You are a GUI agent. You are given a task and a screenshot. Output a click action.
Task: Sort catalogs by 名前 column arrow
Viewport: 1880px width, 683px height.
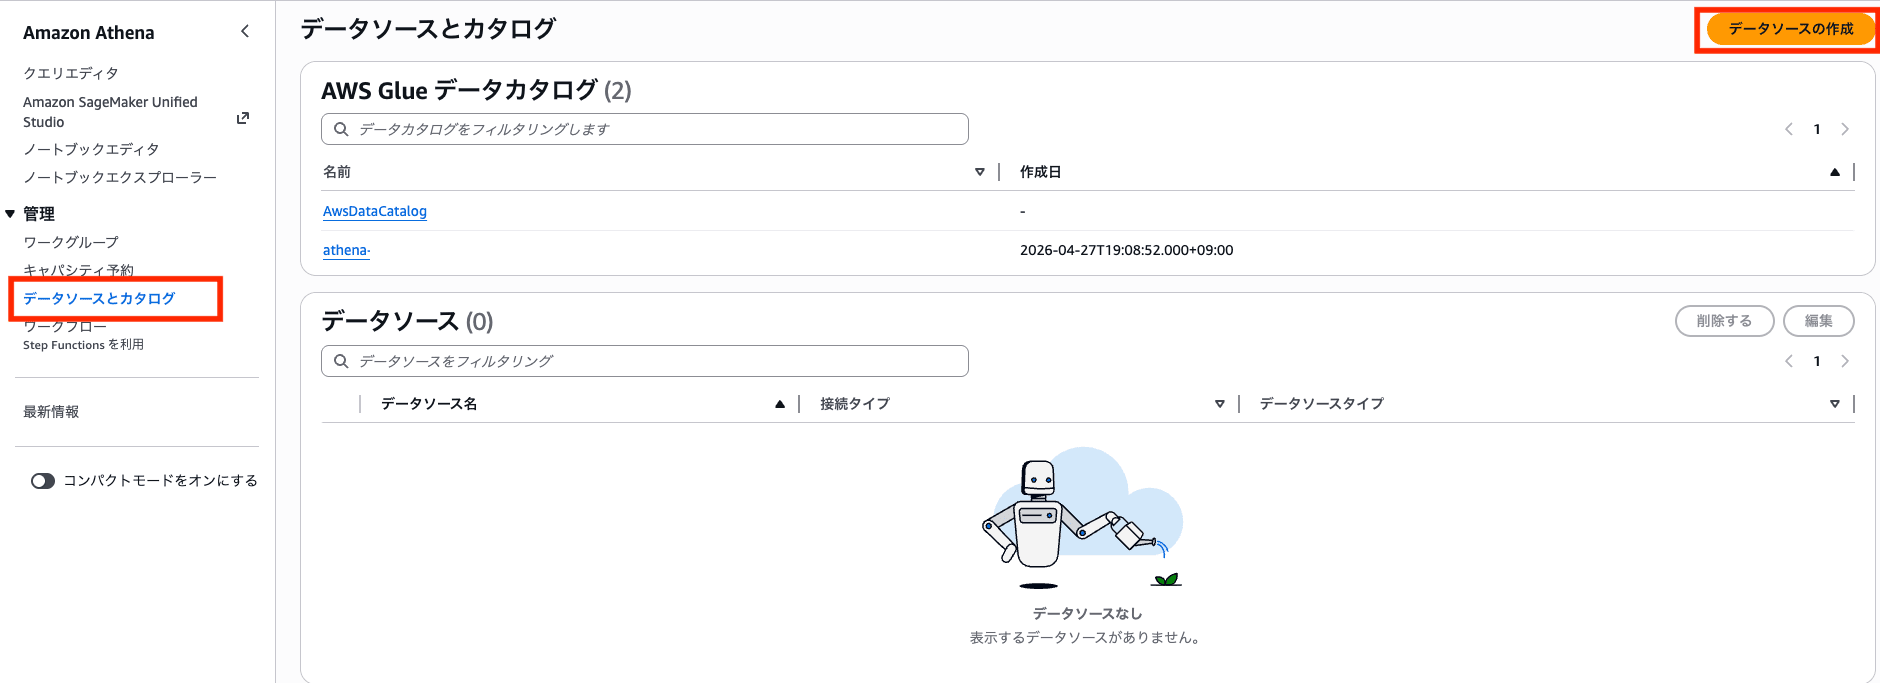point(980,172)
